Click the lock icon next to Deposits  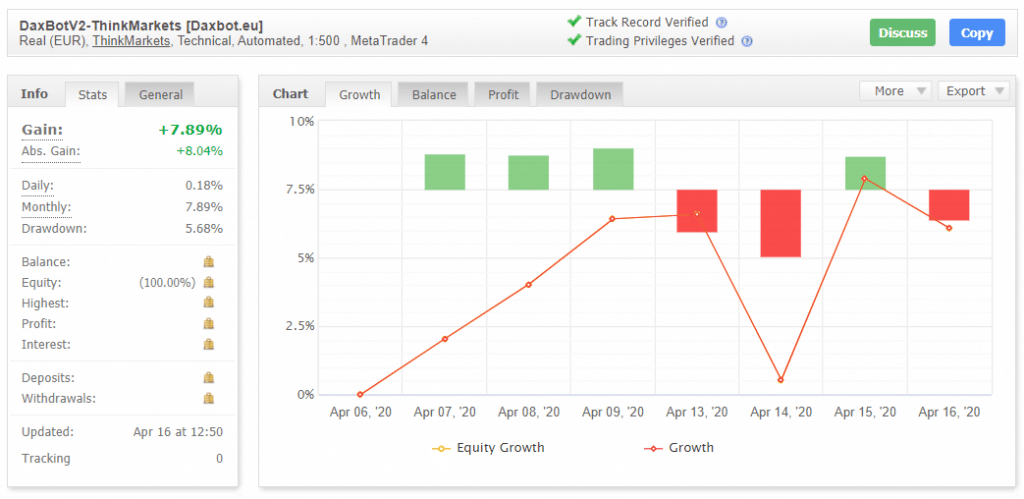[x=208, y=378]
